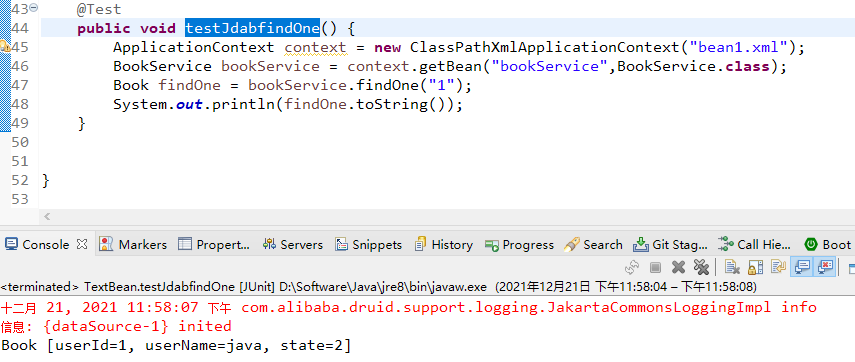Image resolution: width=855 pixels, height=362 pixels.
Task: Close the Console view tab
Action: pyautogui.click(x=82, y=244)
